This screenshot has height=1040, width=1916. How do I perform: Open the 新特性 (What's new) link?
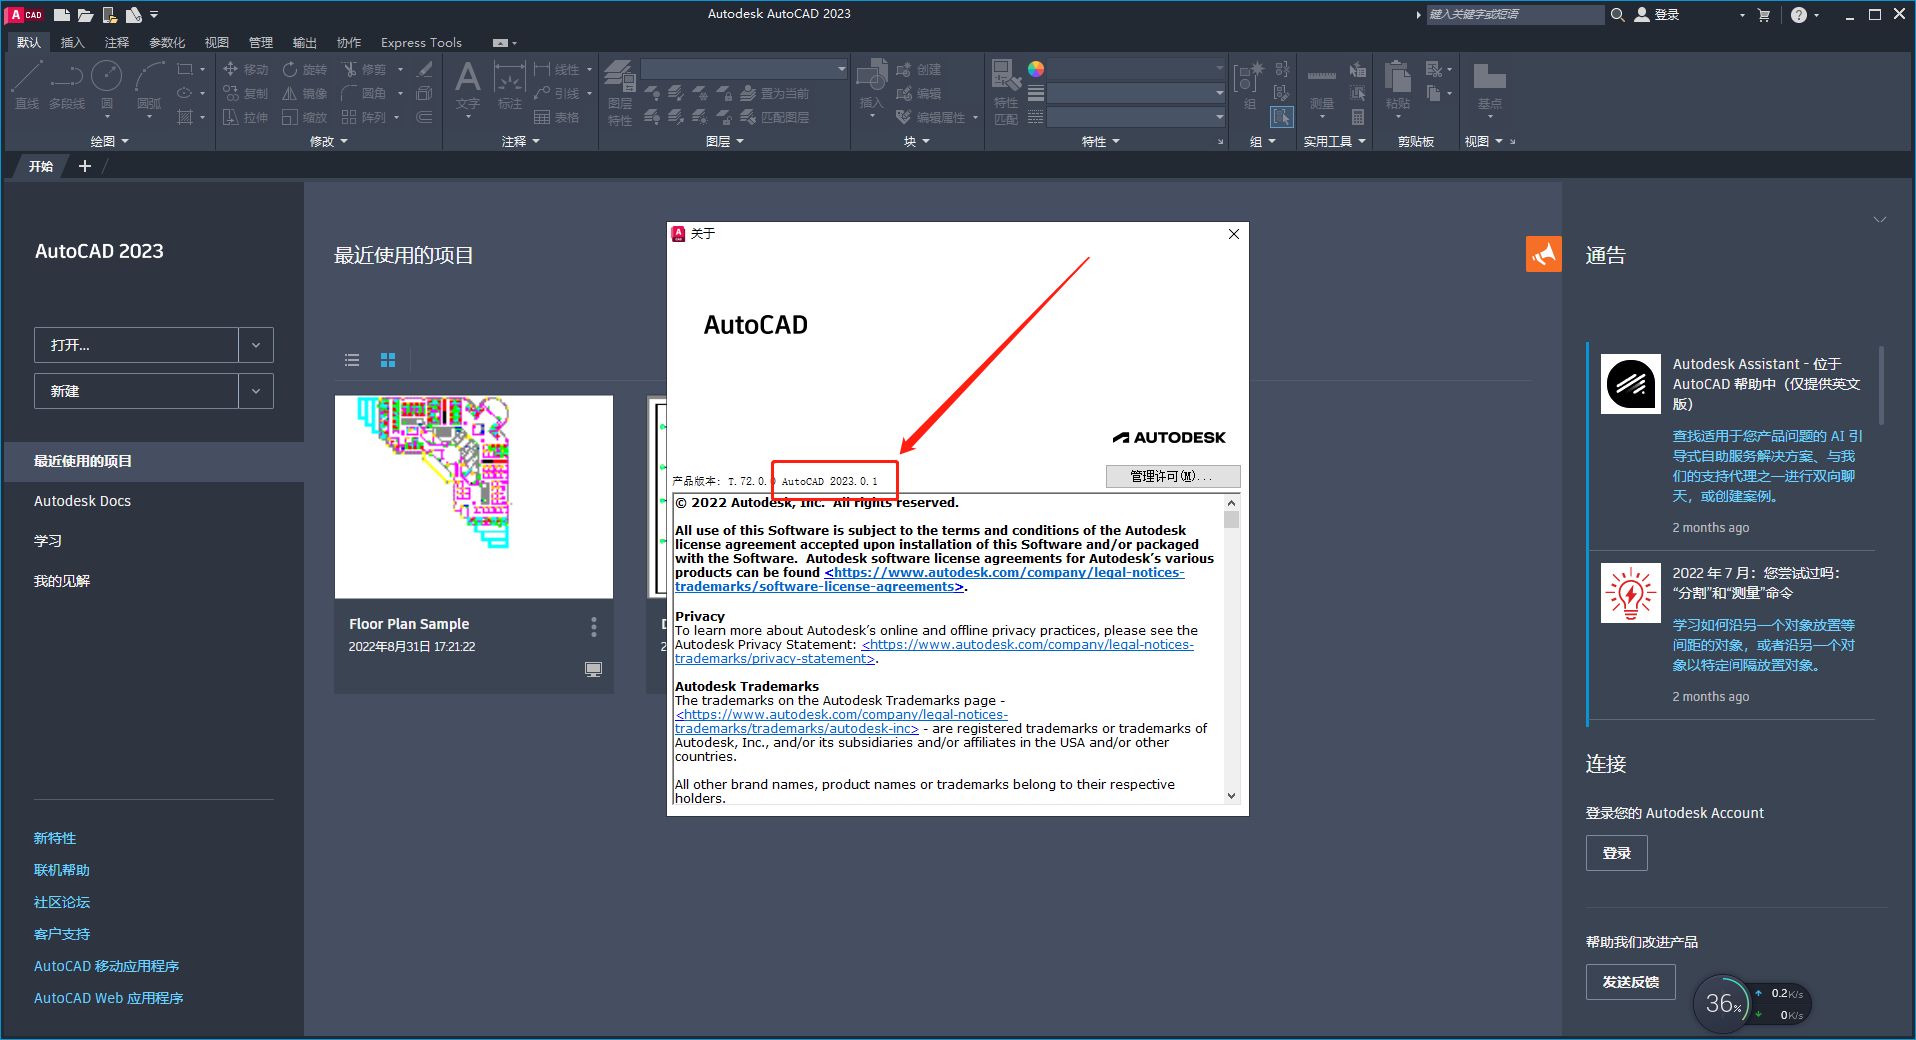click(x=55, y=838)
